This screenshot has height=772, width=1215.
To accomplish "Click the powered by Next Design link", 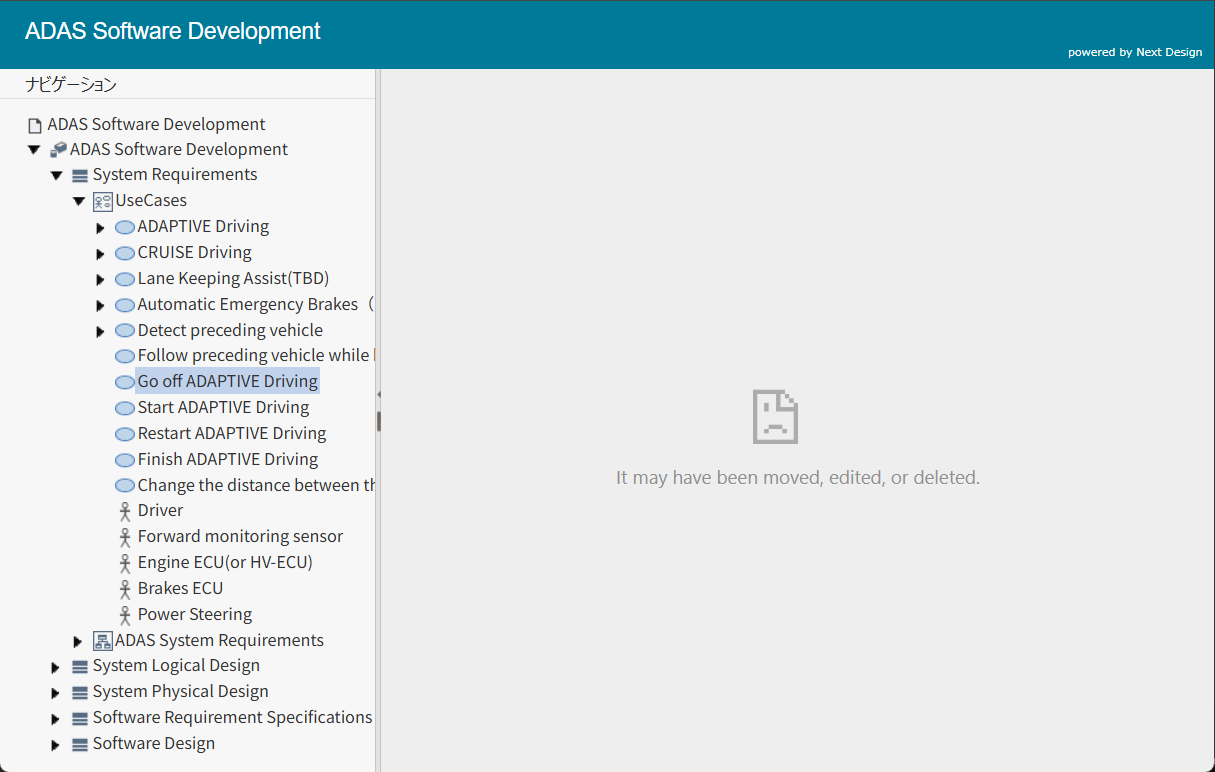I will pyautogui.click(x=1134, y=52).
